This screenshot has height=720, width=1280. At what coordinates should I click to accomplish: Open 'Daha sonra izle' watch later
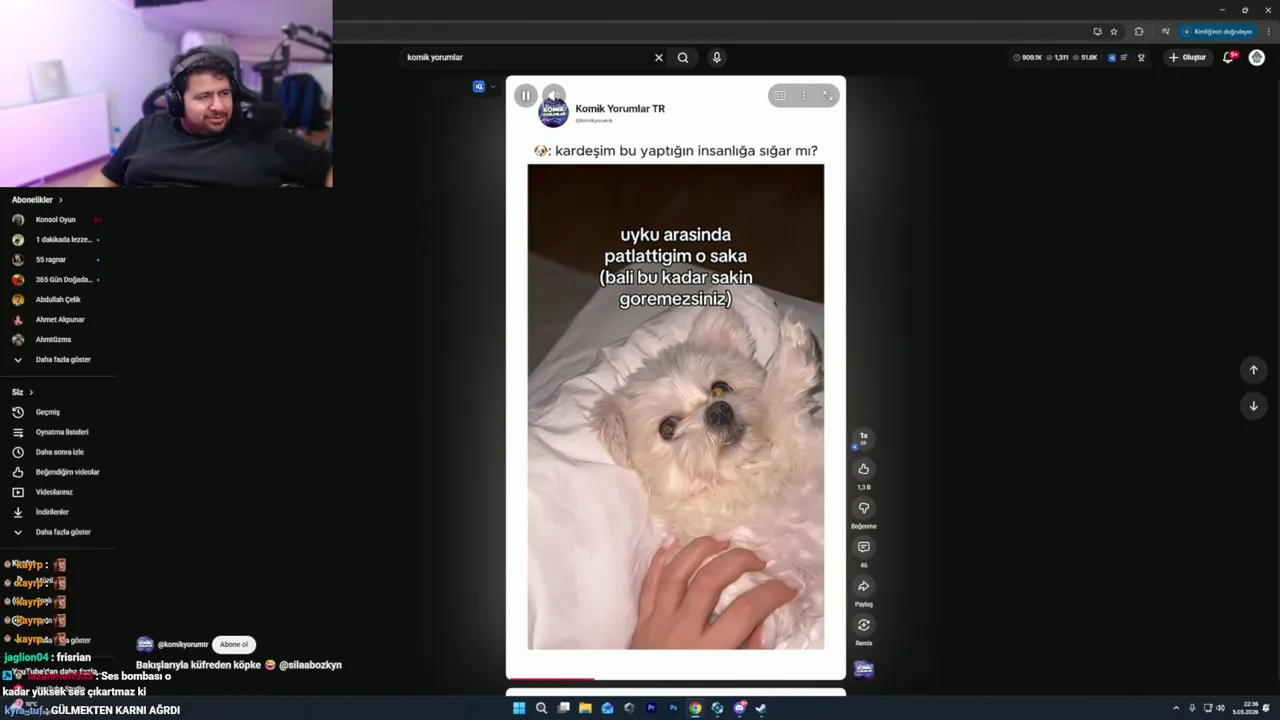[x=57, y=452]
